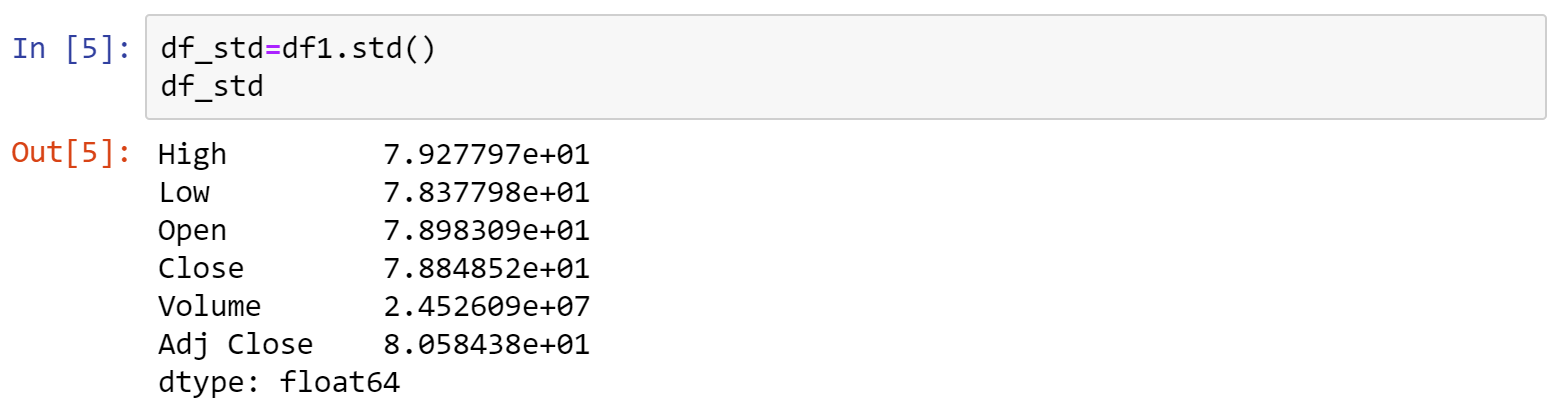The height and width of the screenshot is (400, 1557).
Task: Click the equals sign operator in code
Action: [272, 49]
